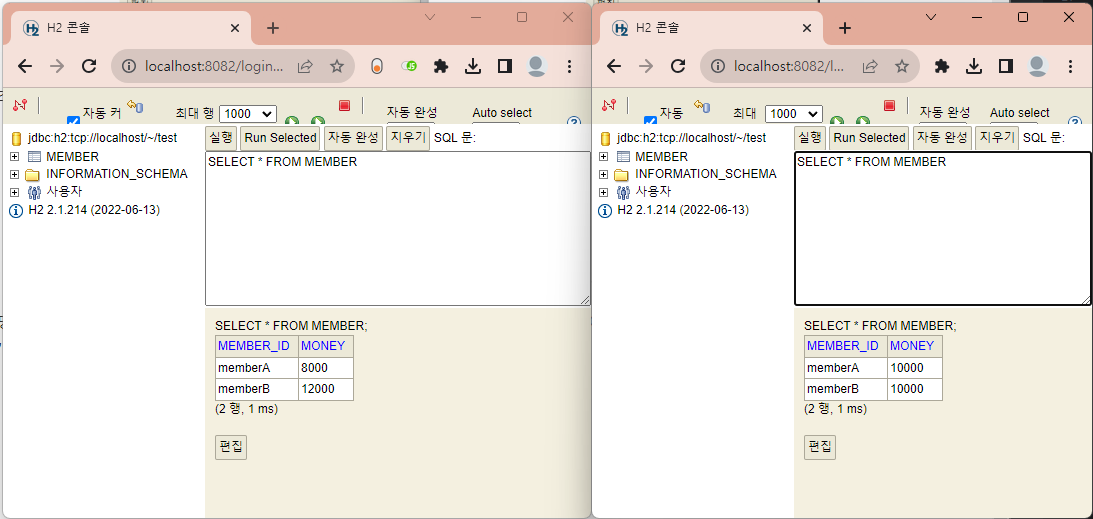The height and width of the screenshot is (519, 1093).
Task: Go back in the left browser window
Action: pos(25,66)
